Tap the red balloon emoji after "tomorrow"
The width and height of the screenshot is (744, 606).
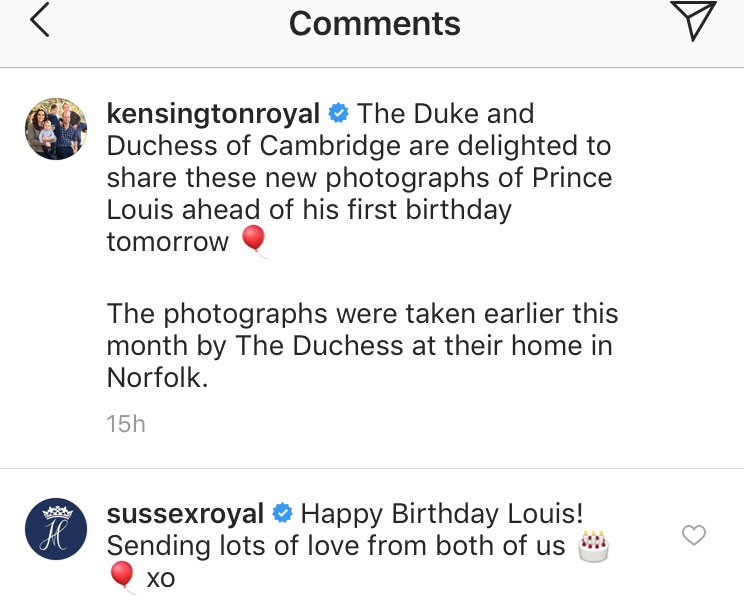point(255,241)
